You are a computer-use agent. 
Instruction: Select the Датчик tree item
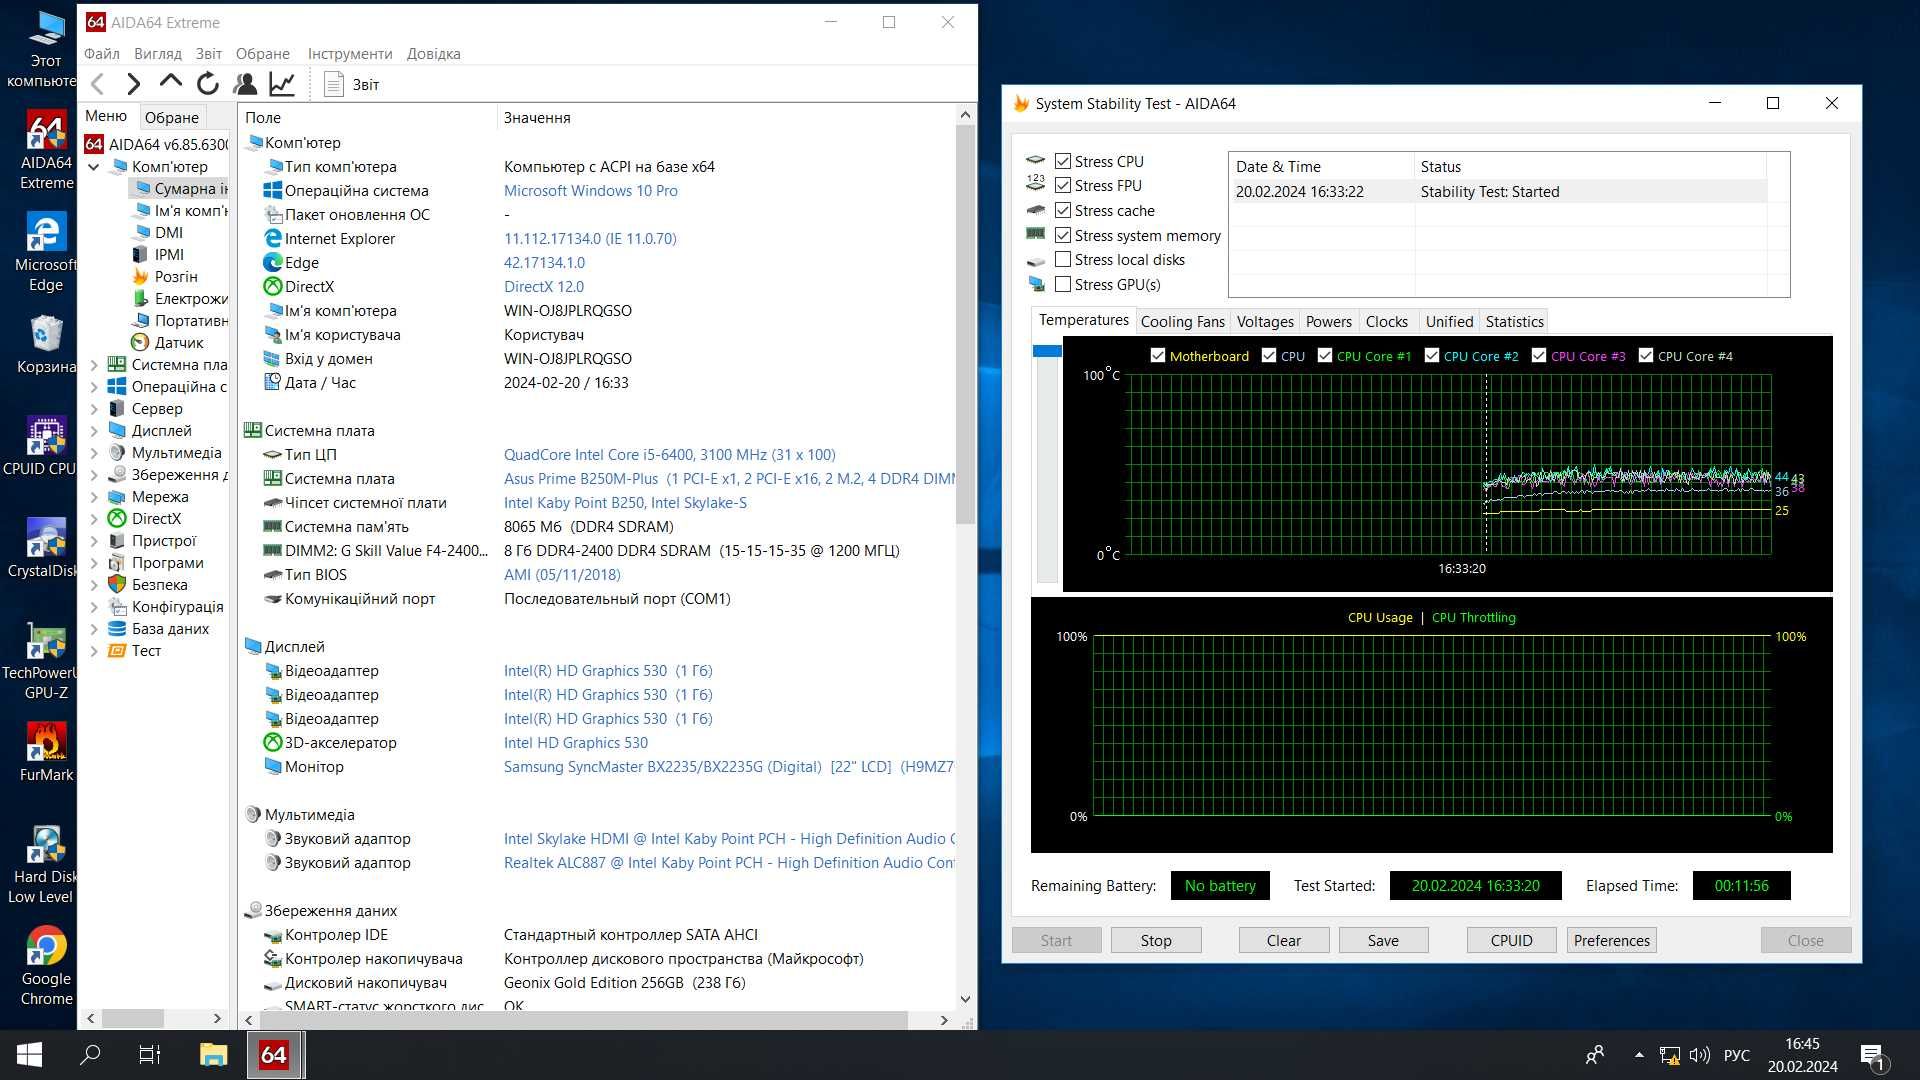167,343
